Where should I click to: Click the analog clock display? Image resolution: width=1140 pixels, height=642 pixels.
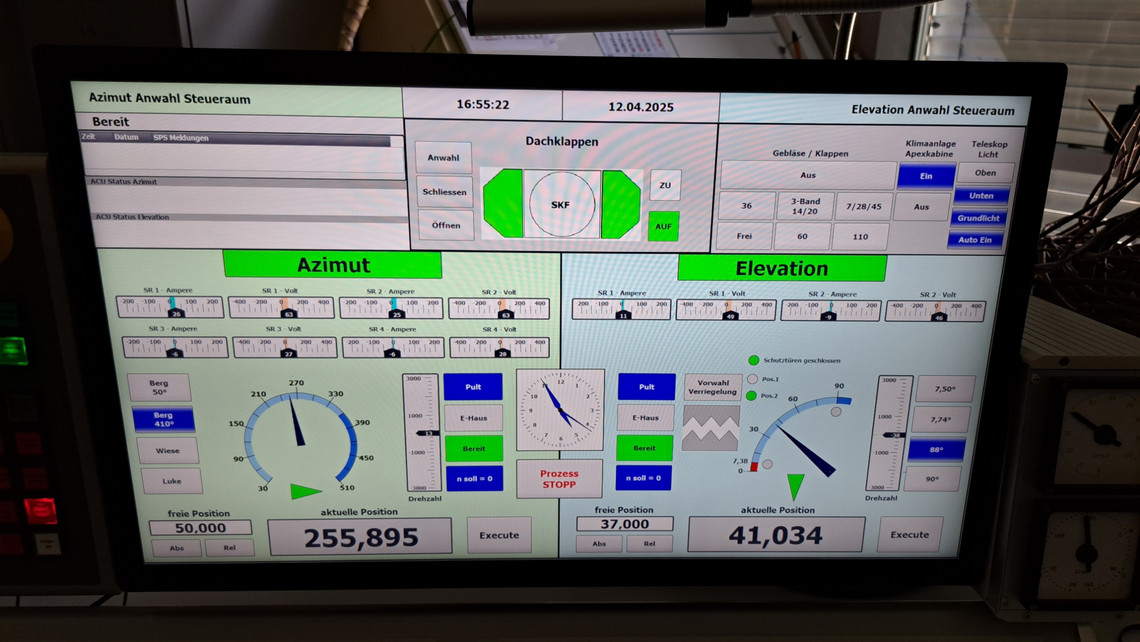(x=560, y=408)
